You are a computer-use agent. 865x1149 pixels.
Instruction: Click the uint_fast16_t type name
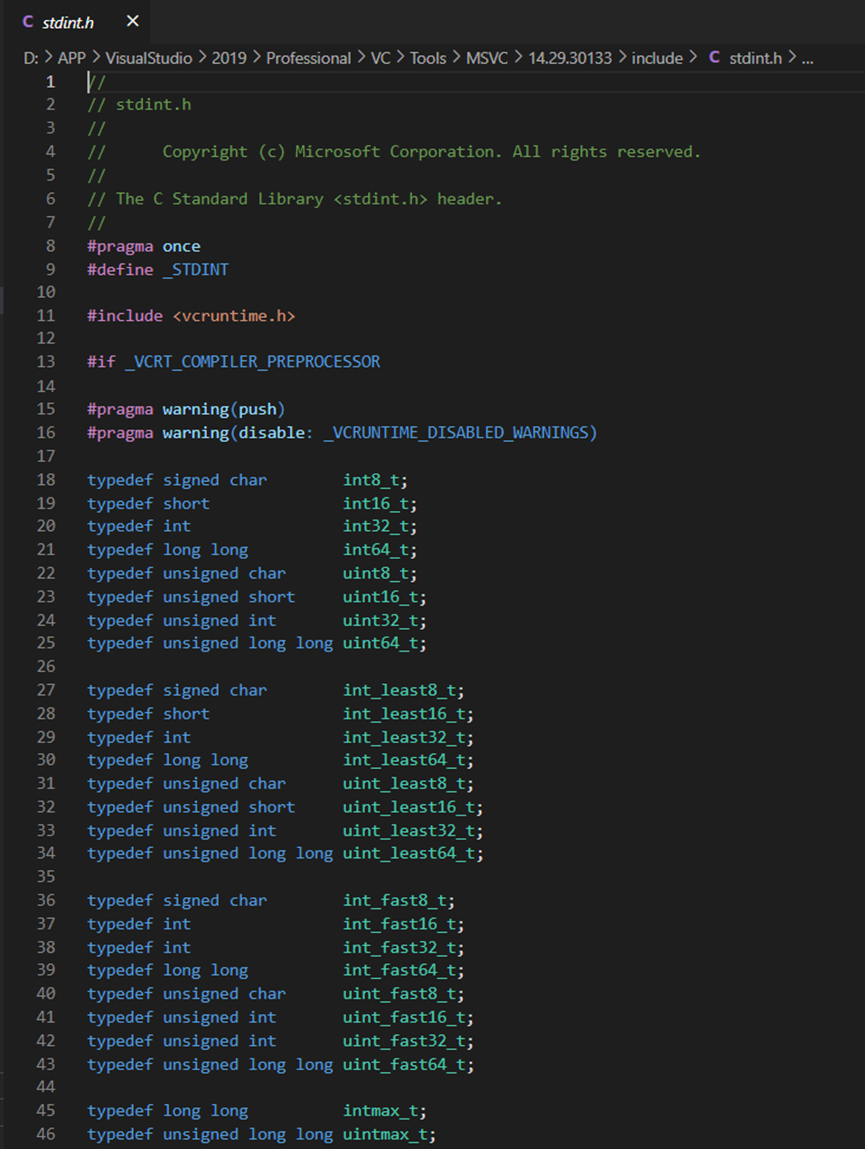pyautogui.click(x=404, y=1017)
